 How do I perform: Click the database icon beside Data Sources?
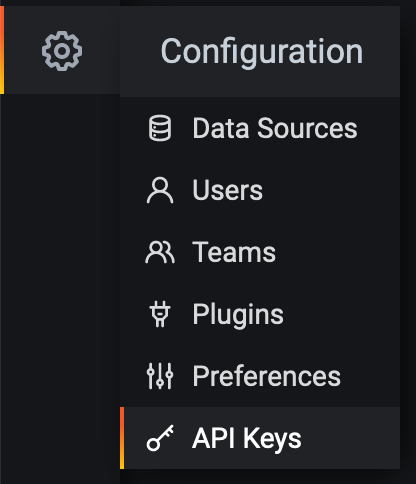coord(160,128)
